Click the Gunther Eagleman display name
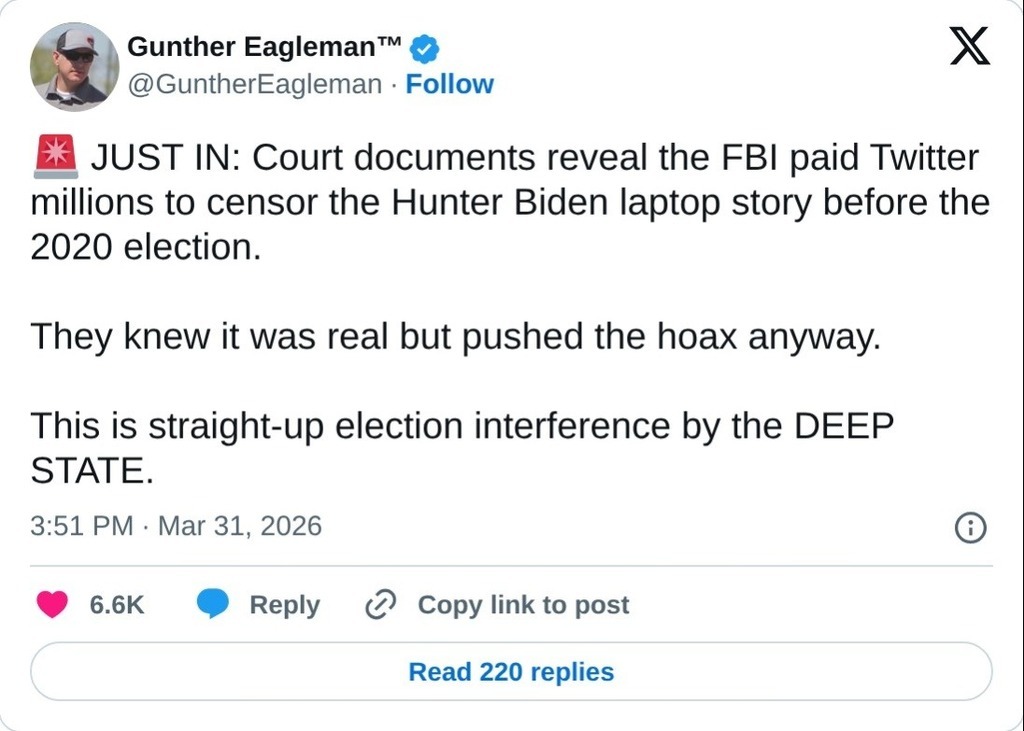The image size is (1024, 731). click(264, 47)
